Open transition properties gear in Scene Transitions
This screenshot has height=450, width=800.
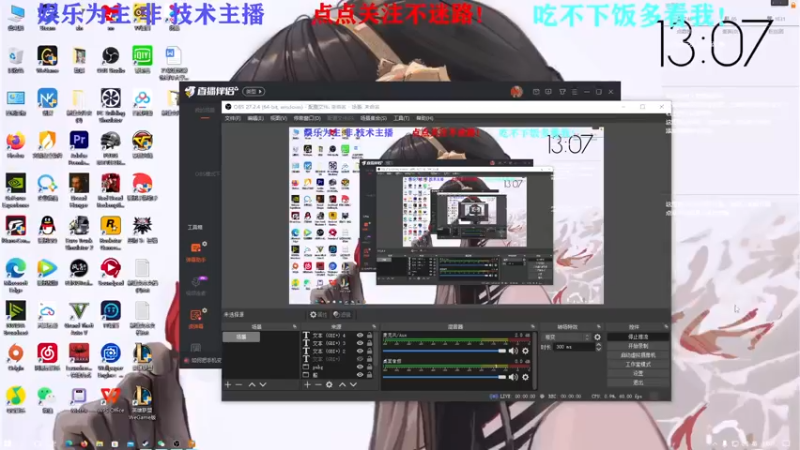(x=597, y=337)
